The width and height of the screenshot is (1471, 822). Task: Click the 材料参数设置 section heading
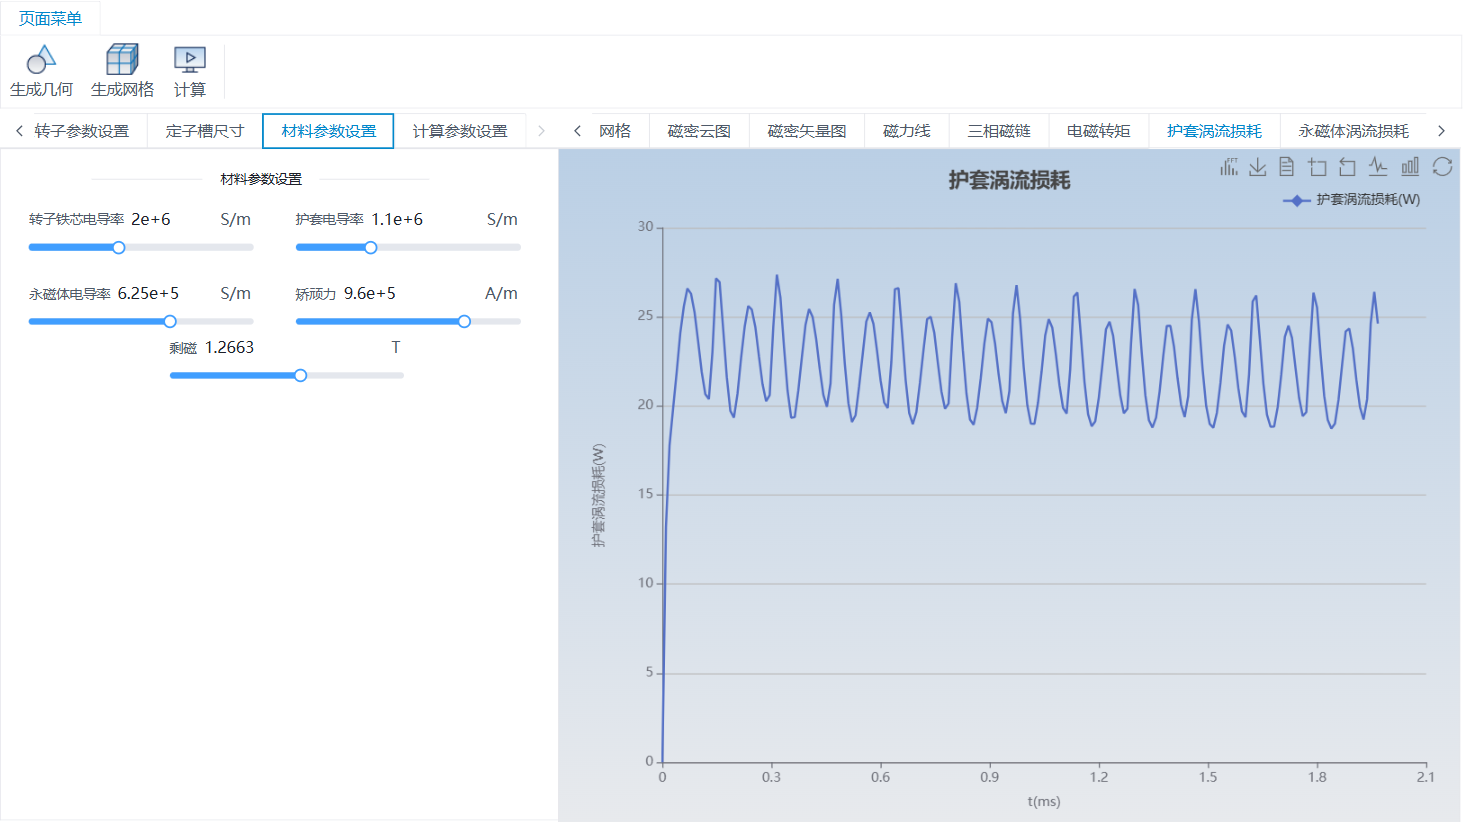tap(261, 179)
